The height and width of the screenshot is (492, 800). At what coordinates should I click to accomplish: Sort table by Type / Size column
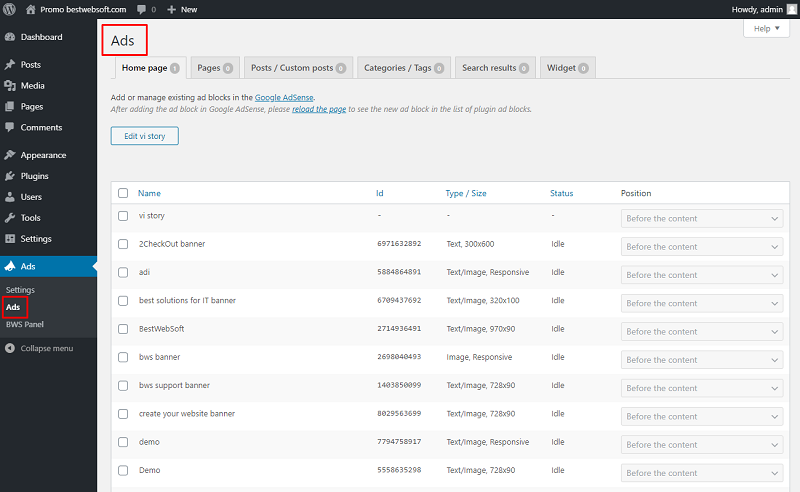tap(466, 193)
